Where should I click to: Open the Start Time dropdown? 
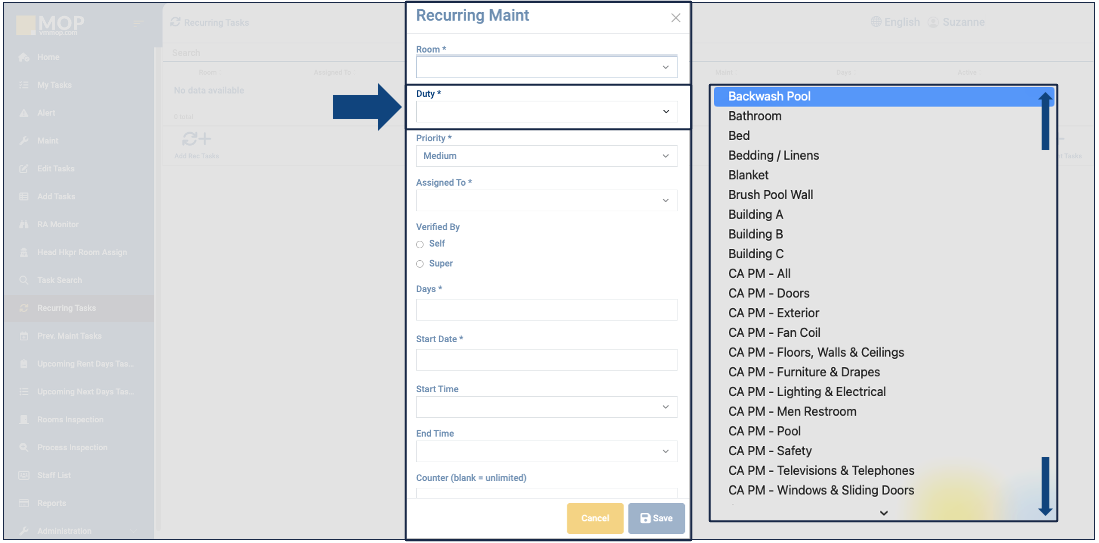pos(546,407)
